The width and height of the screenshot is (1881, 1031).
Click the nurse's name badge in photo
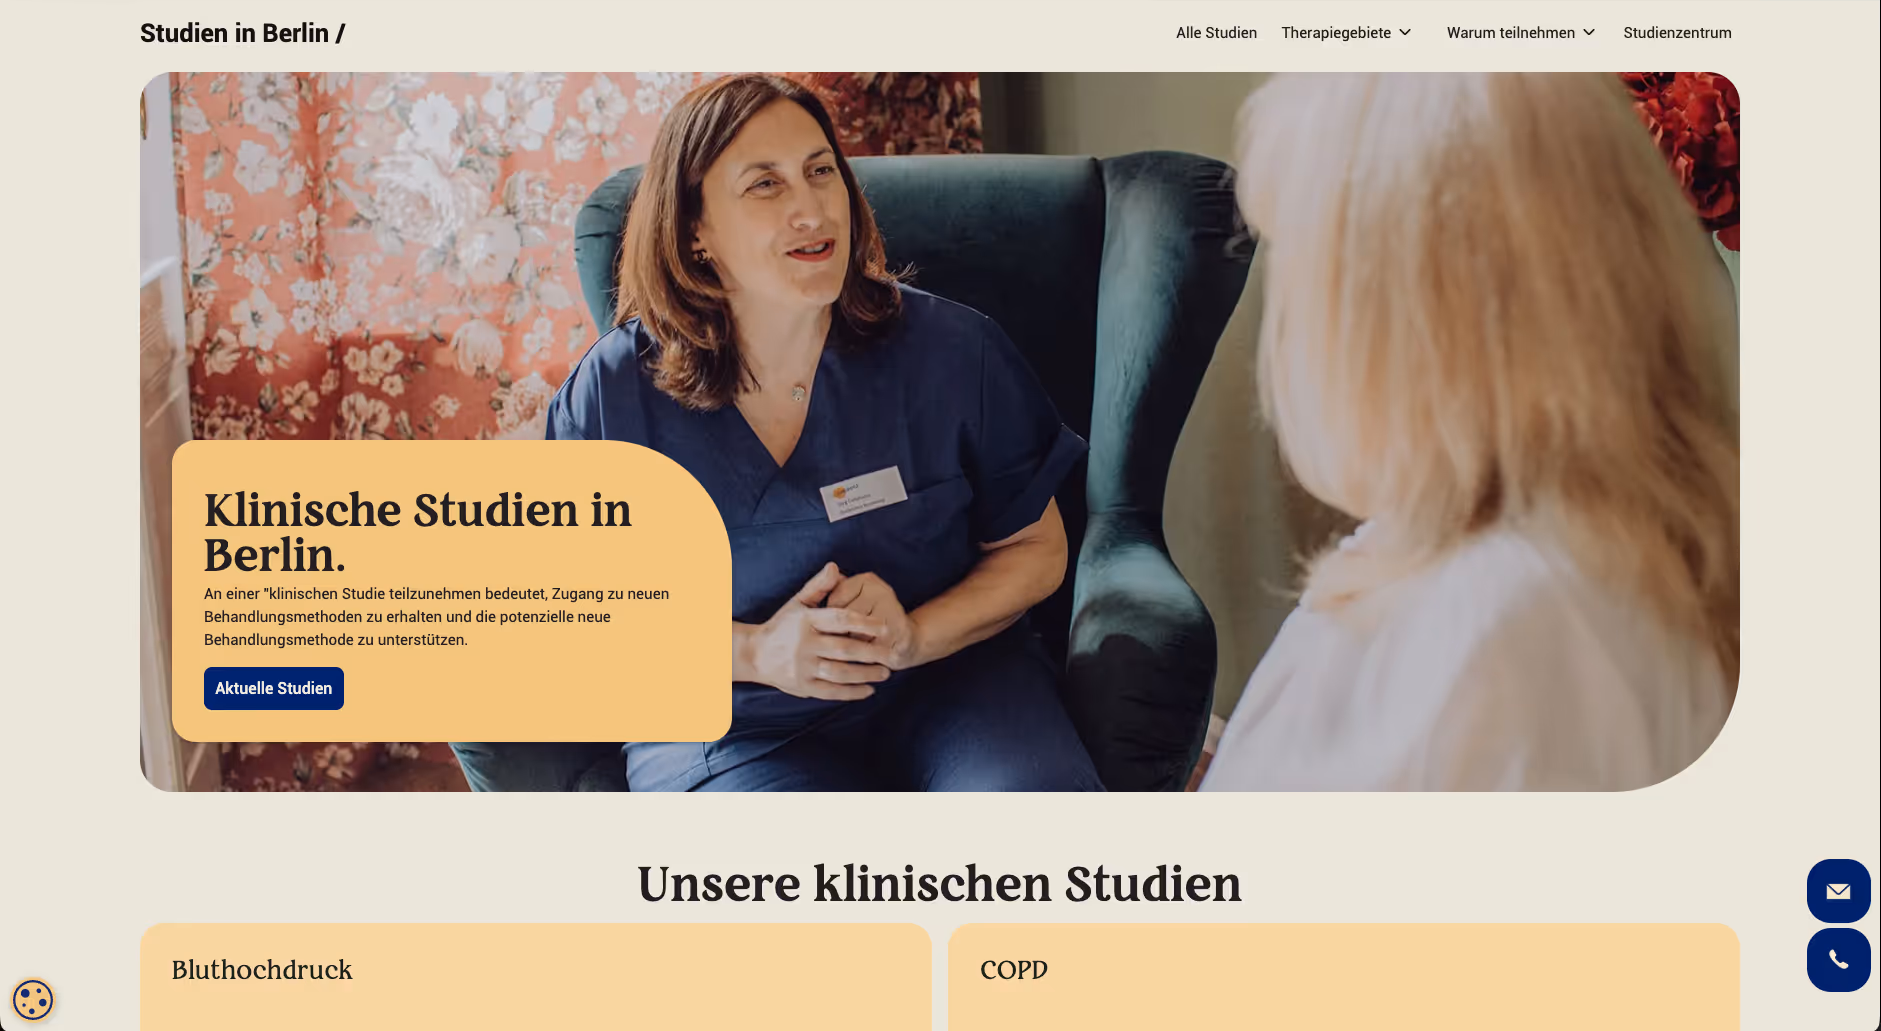pyautogui.click(x=864, y=493)
